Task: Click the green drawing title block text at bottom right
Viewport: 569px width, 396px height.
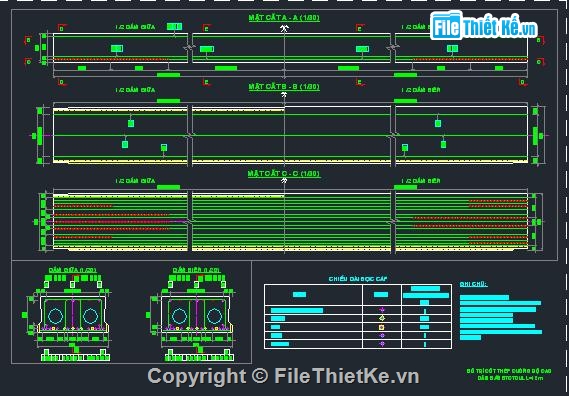Action: coord(509,375)
